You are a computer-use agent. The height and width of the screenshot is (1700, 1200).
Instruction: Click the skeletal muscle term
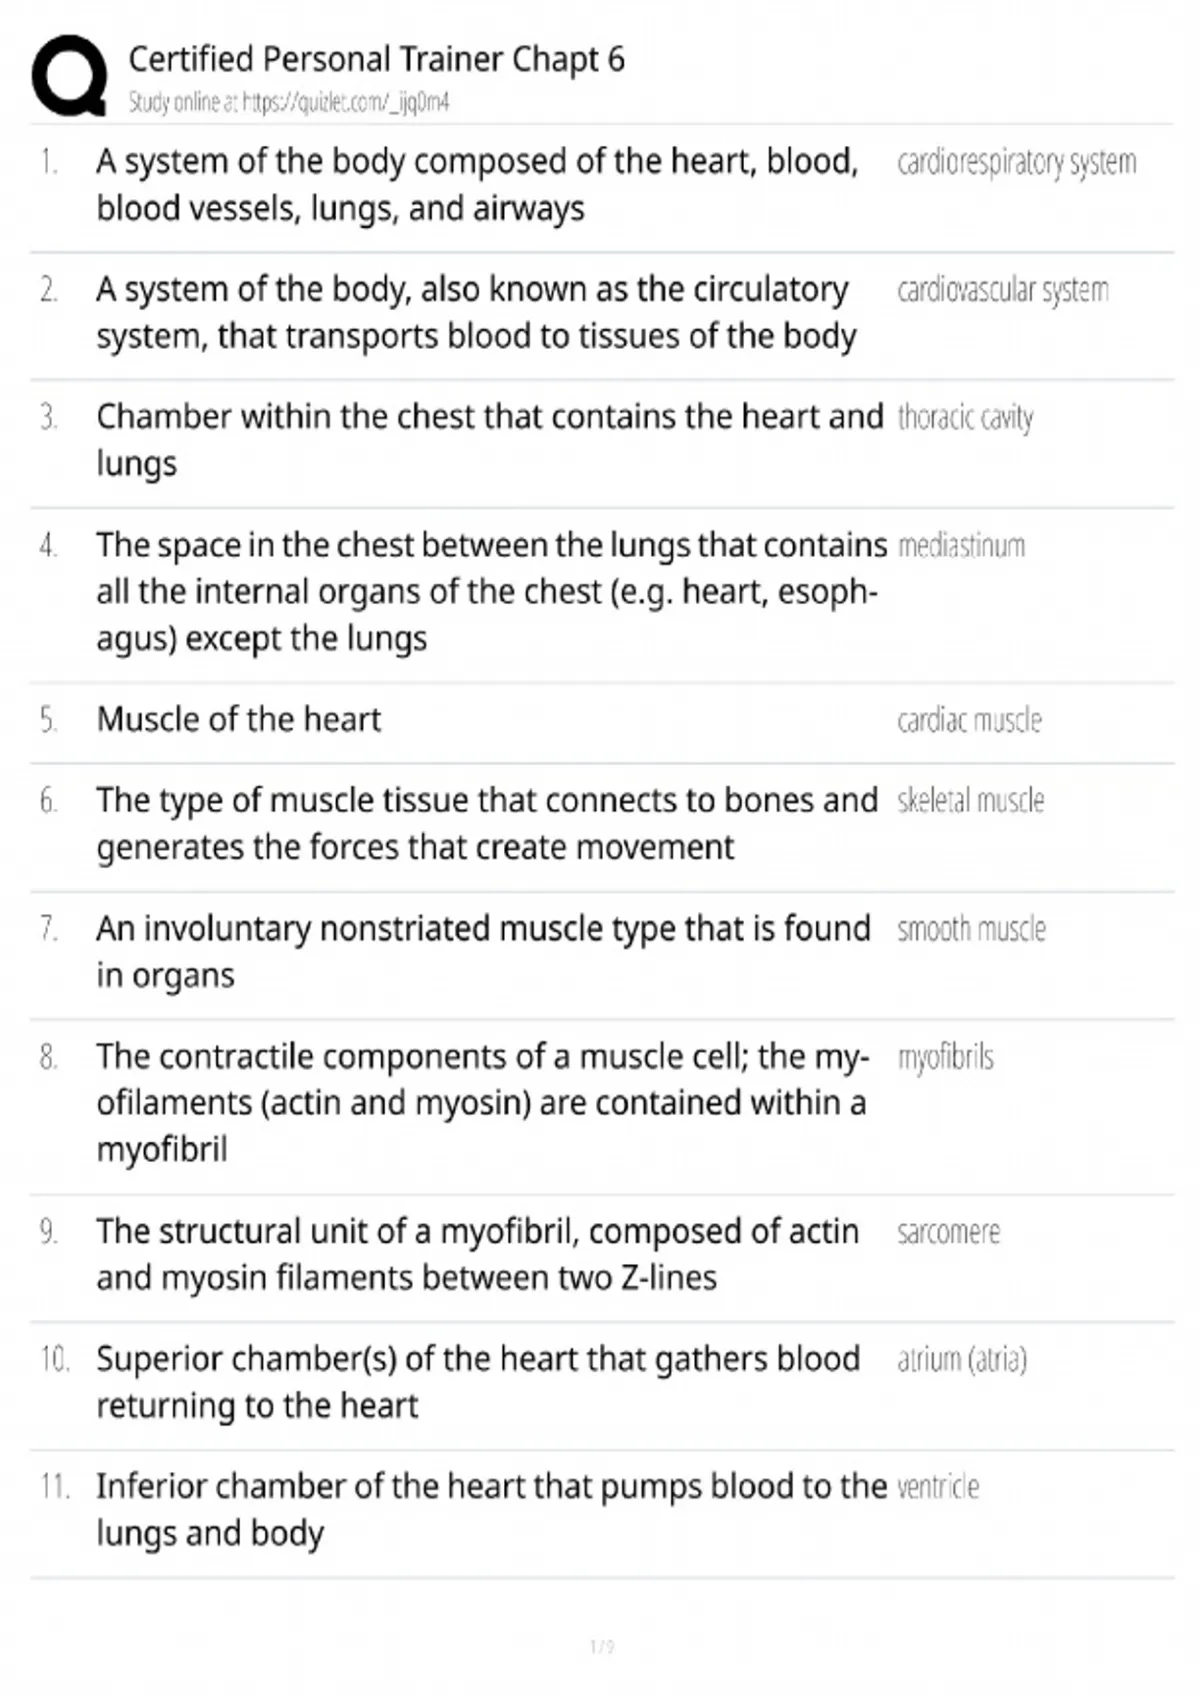(970, 801)
